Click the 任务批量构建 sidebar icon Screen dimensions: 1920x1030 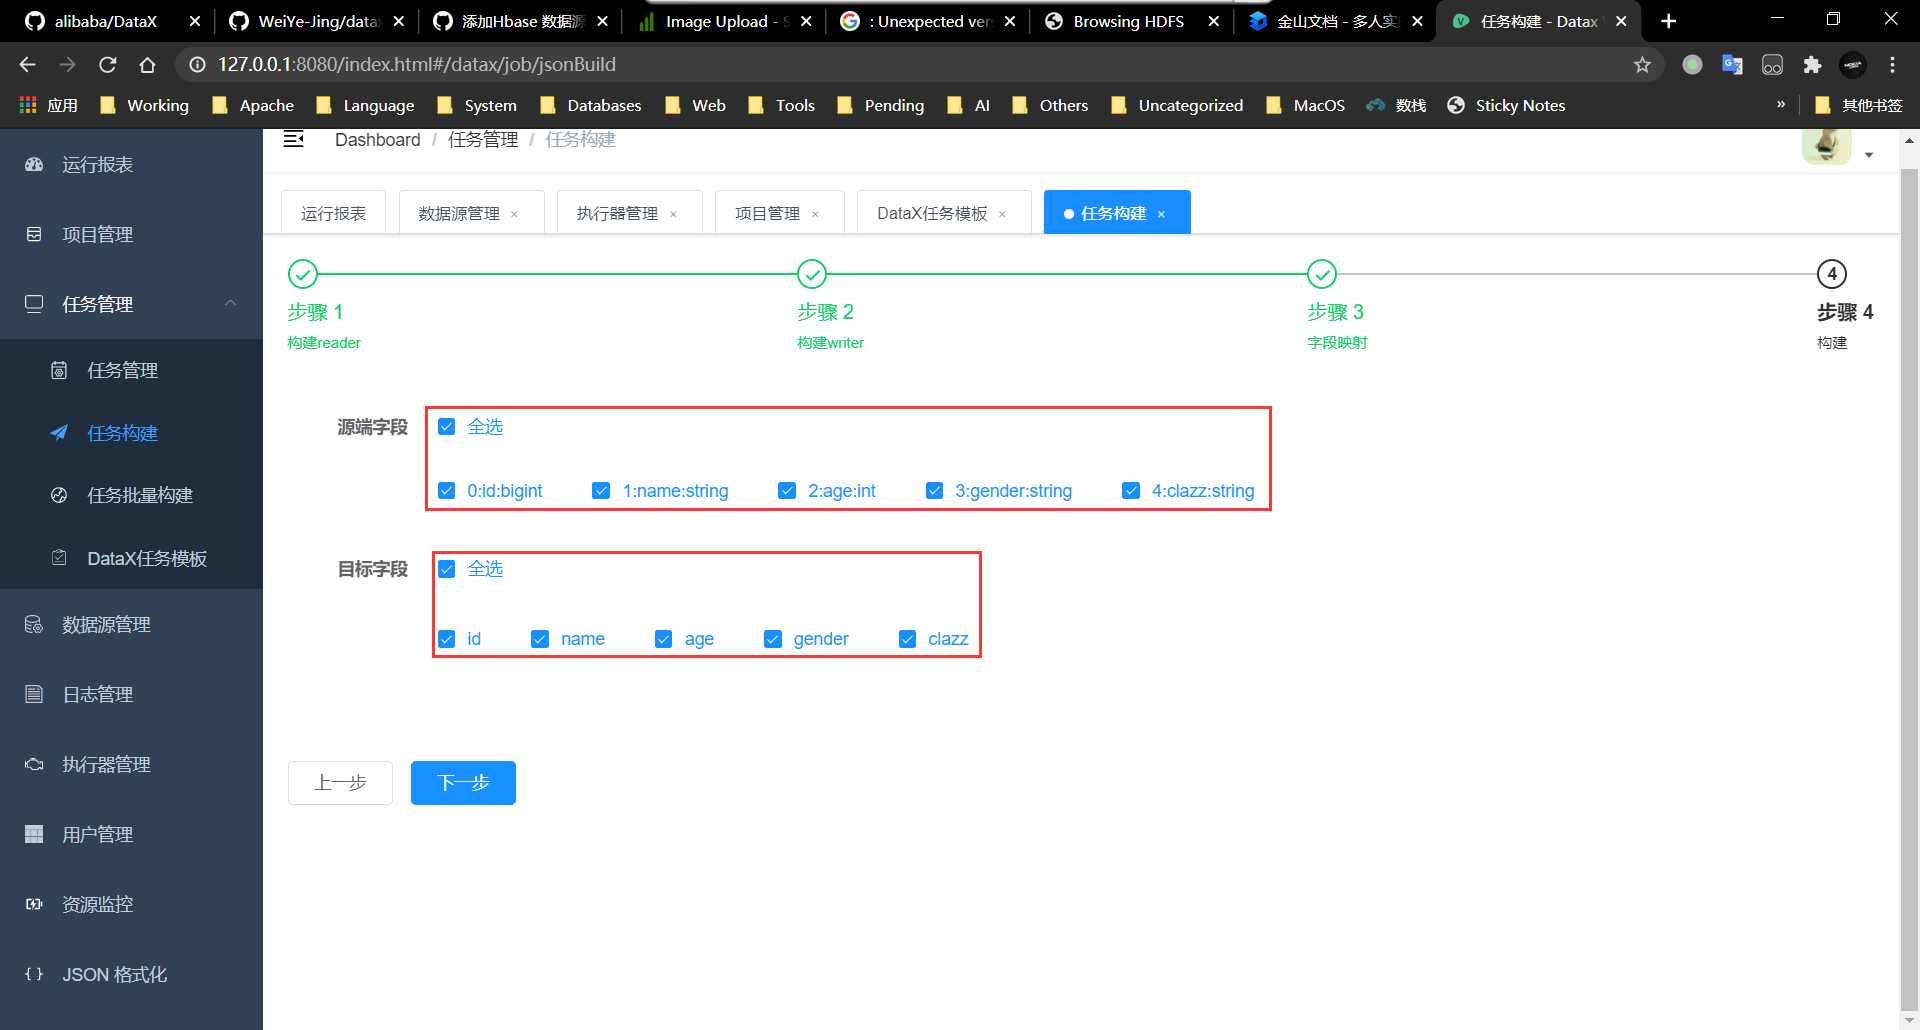(59, 495)
